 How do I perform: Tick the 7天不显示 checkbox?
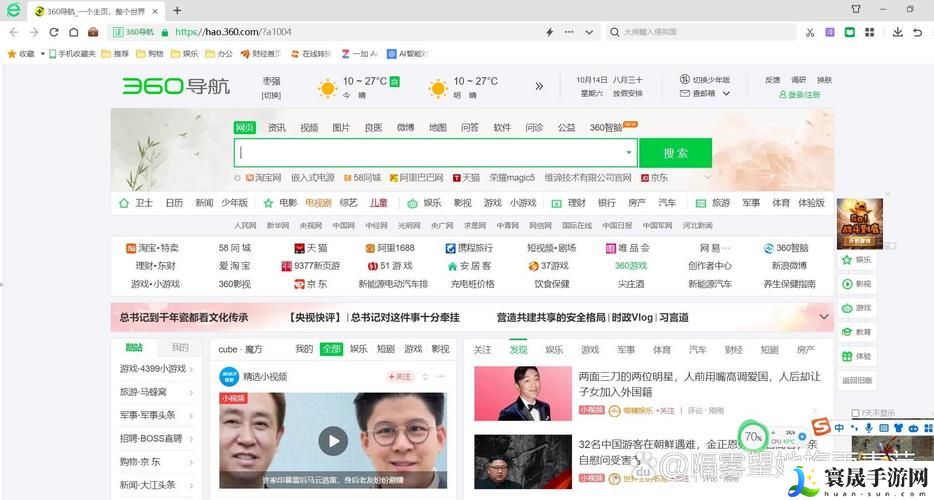855,413
